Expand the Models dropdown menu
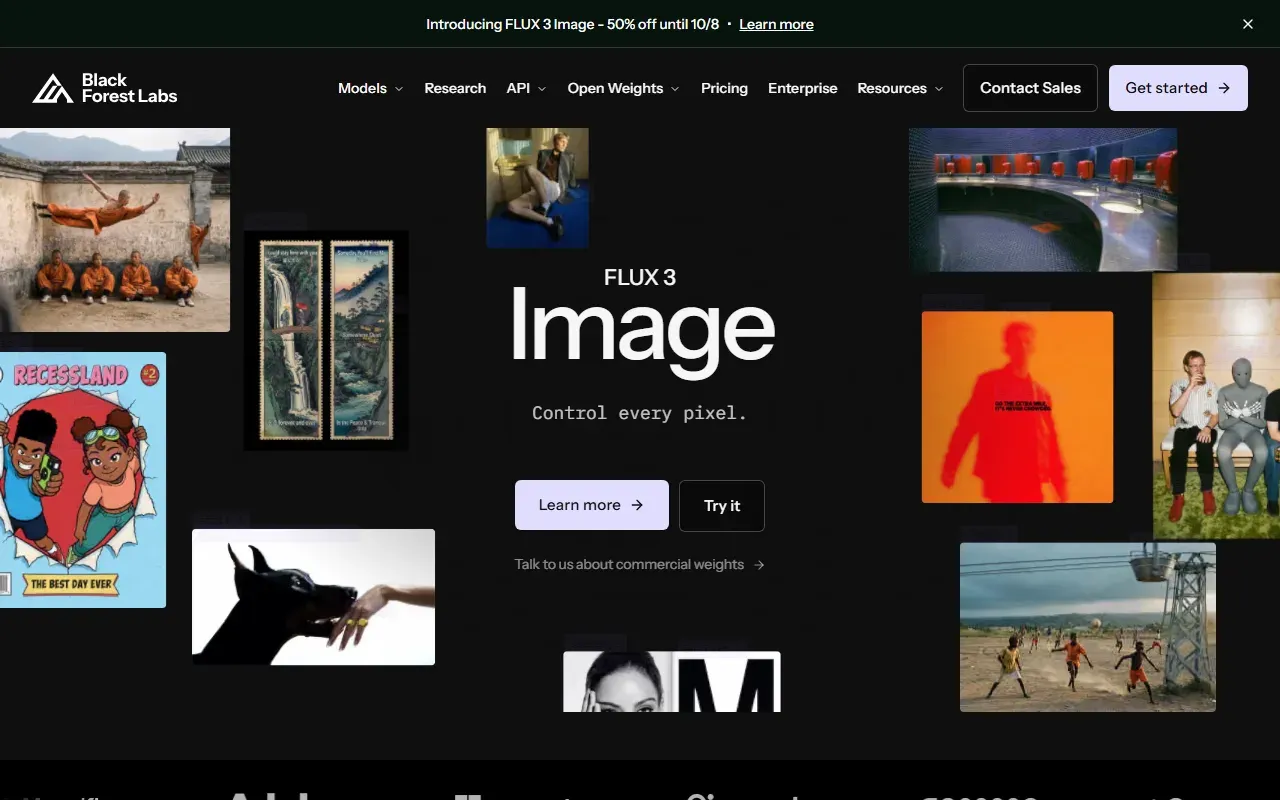Image resolution: width=1280 pixels, height=800 pixels. tap(371, 88)
